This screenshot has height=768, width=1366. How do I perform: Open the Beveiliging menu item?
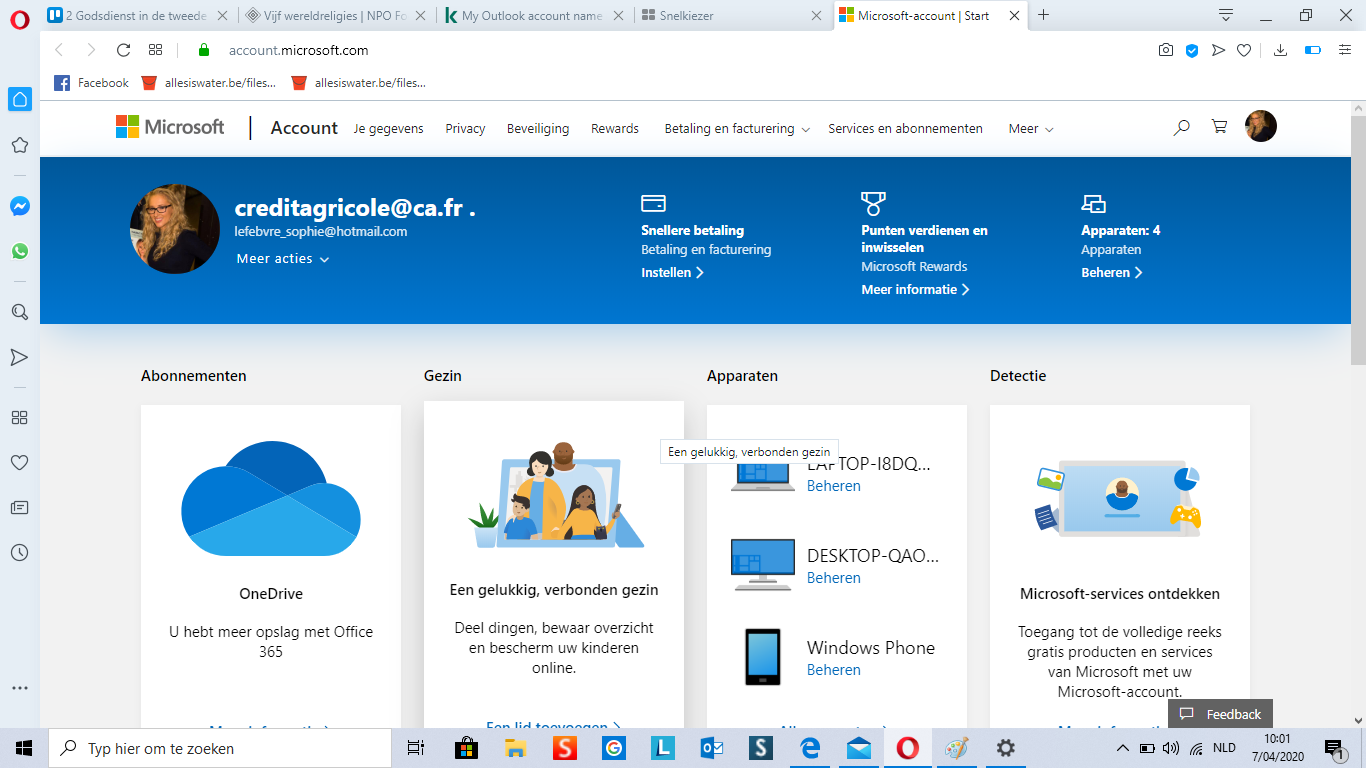[x=538, y=128]
